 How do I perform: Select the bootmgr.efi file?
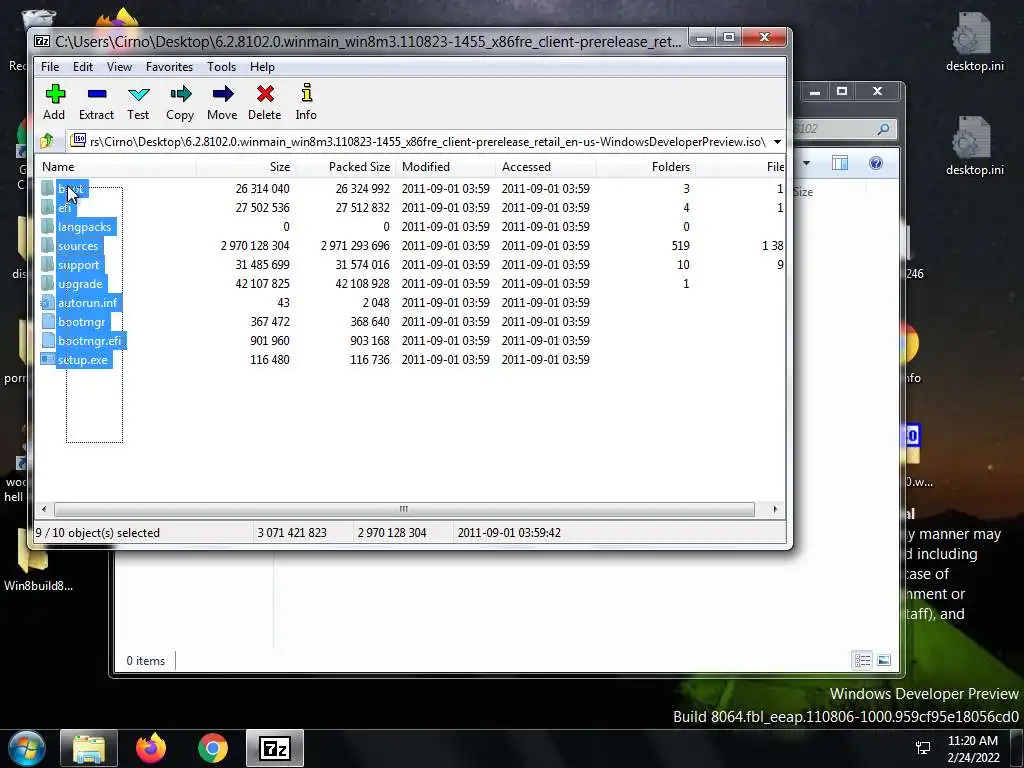point(90,341)
